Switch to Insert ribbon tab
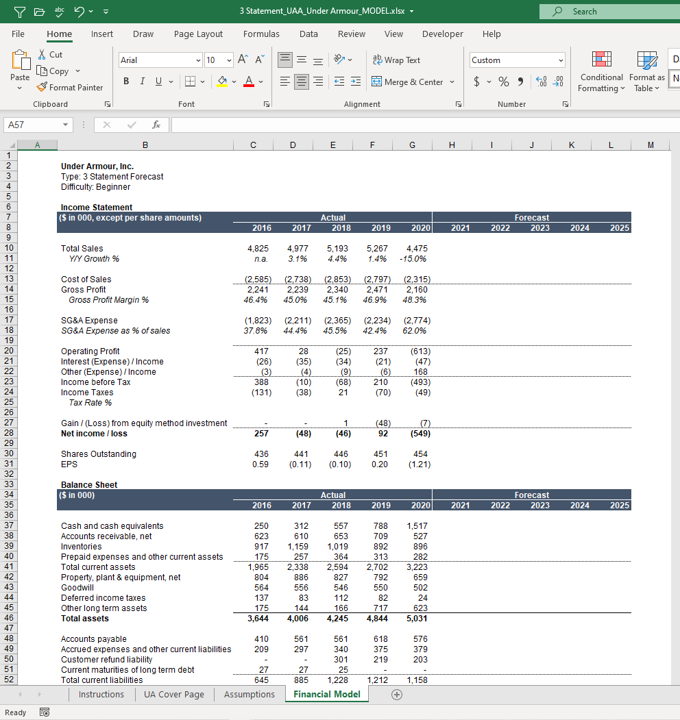The width and height of the screenshot is (680, 720). [102, 34]
